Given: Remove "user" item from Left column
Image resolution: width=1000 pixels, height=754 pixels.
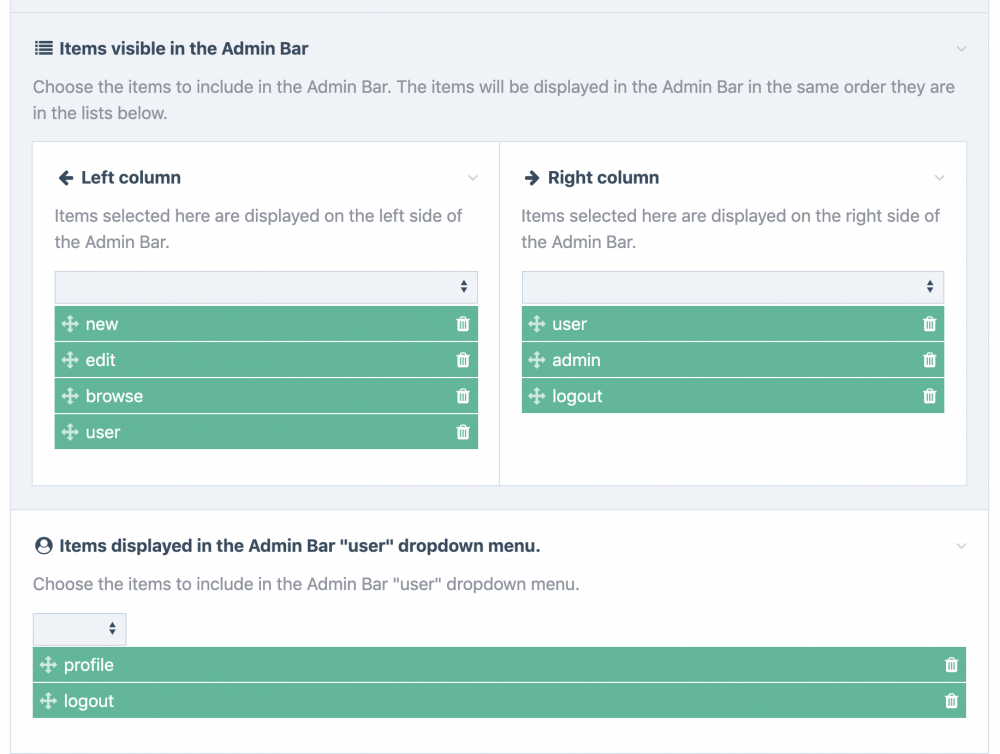Looking at the screenshot, I should click(463, 432).
